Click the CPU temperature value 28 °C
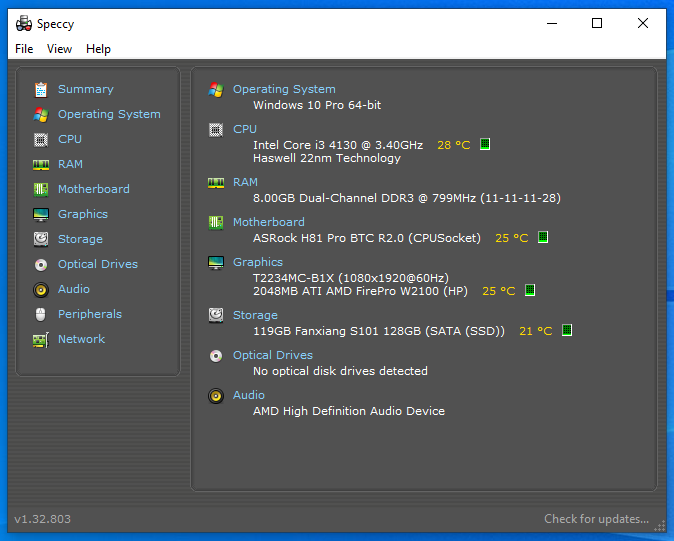 454,145
